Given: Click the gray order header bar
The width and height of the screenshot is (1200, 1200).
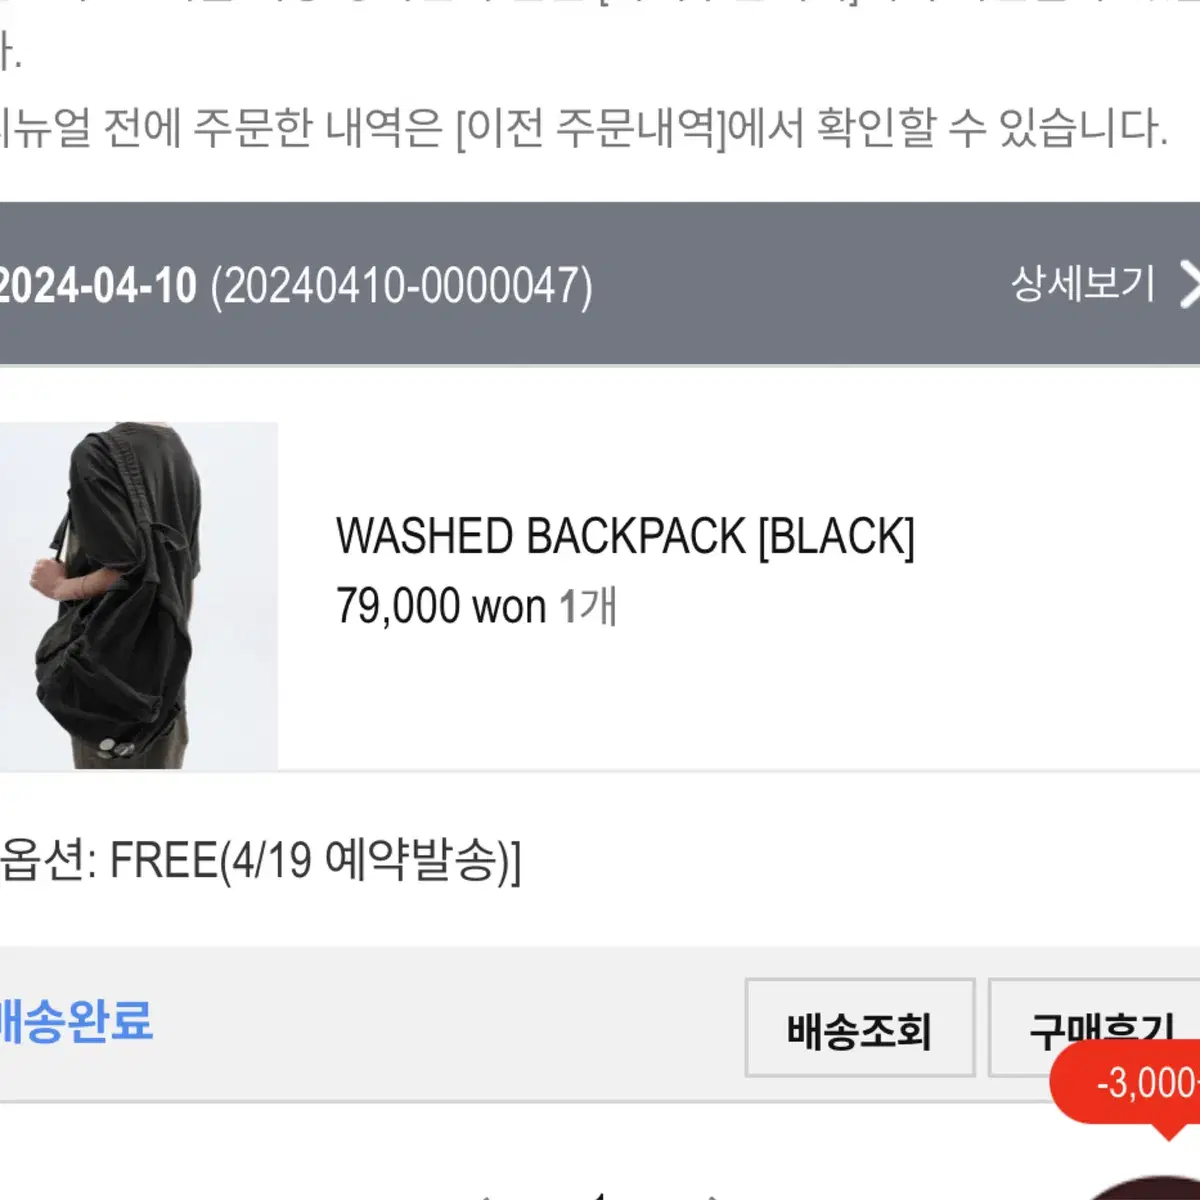Looking at the screenshot, I should point(600,284).
